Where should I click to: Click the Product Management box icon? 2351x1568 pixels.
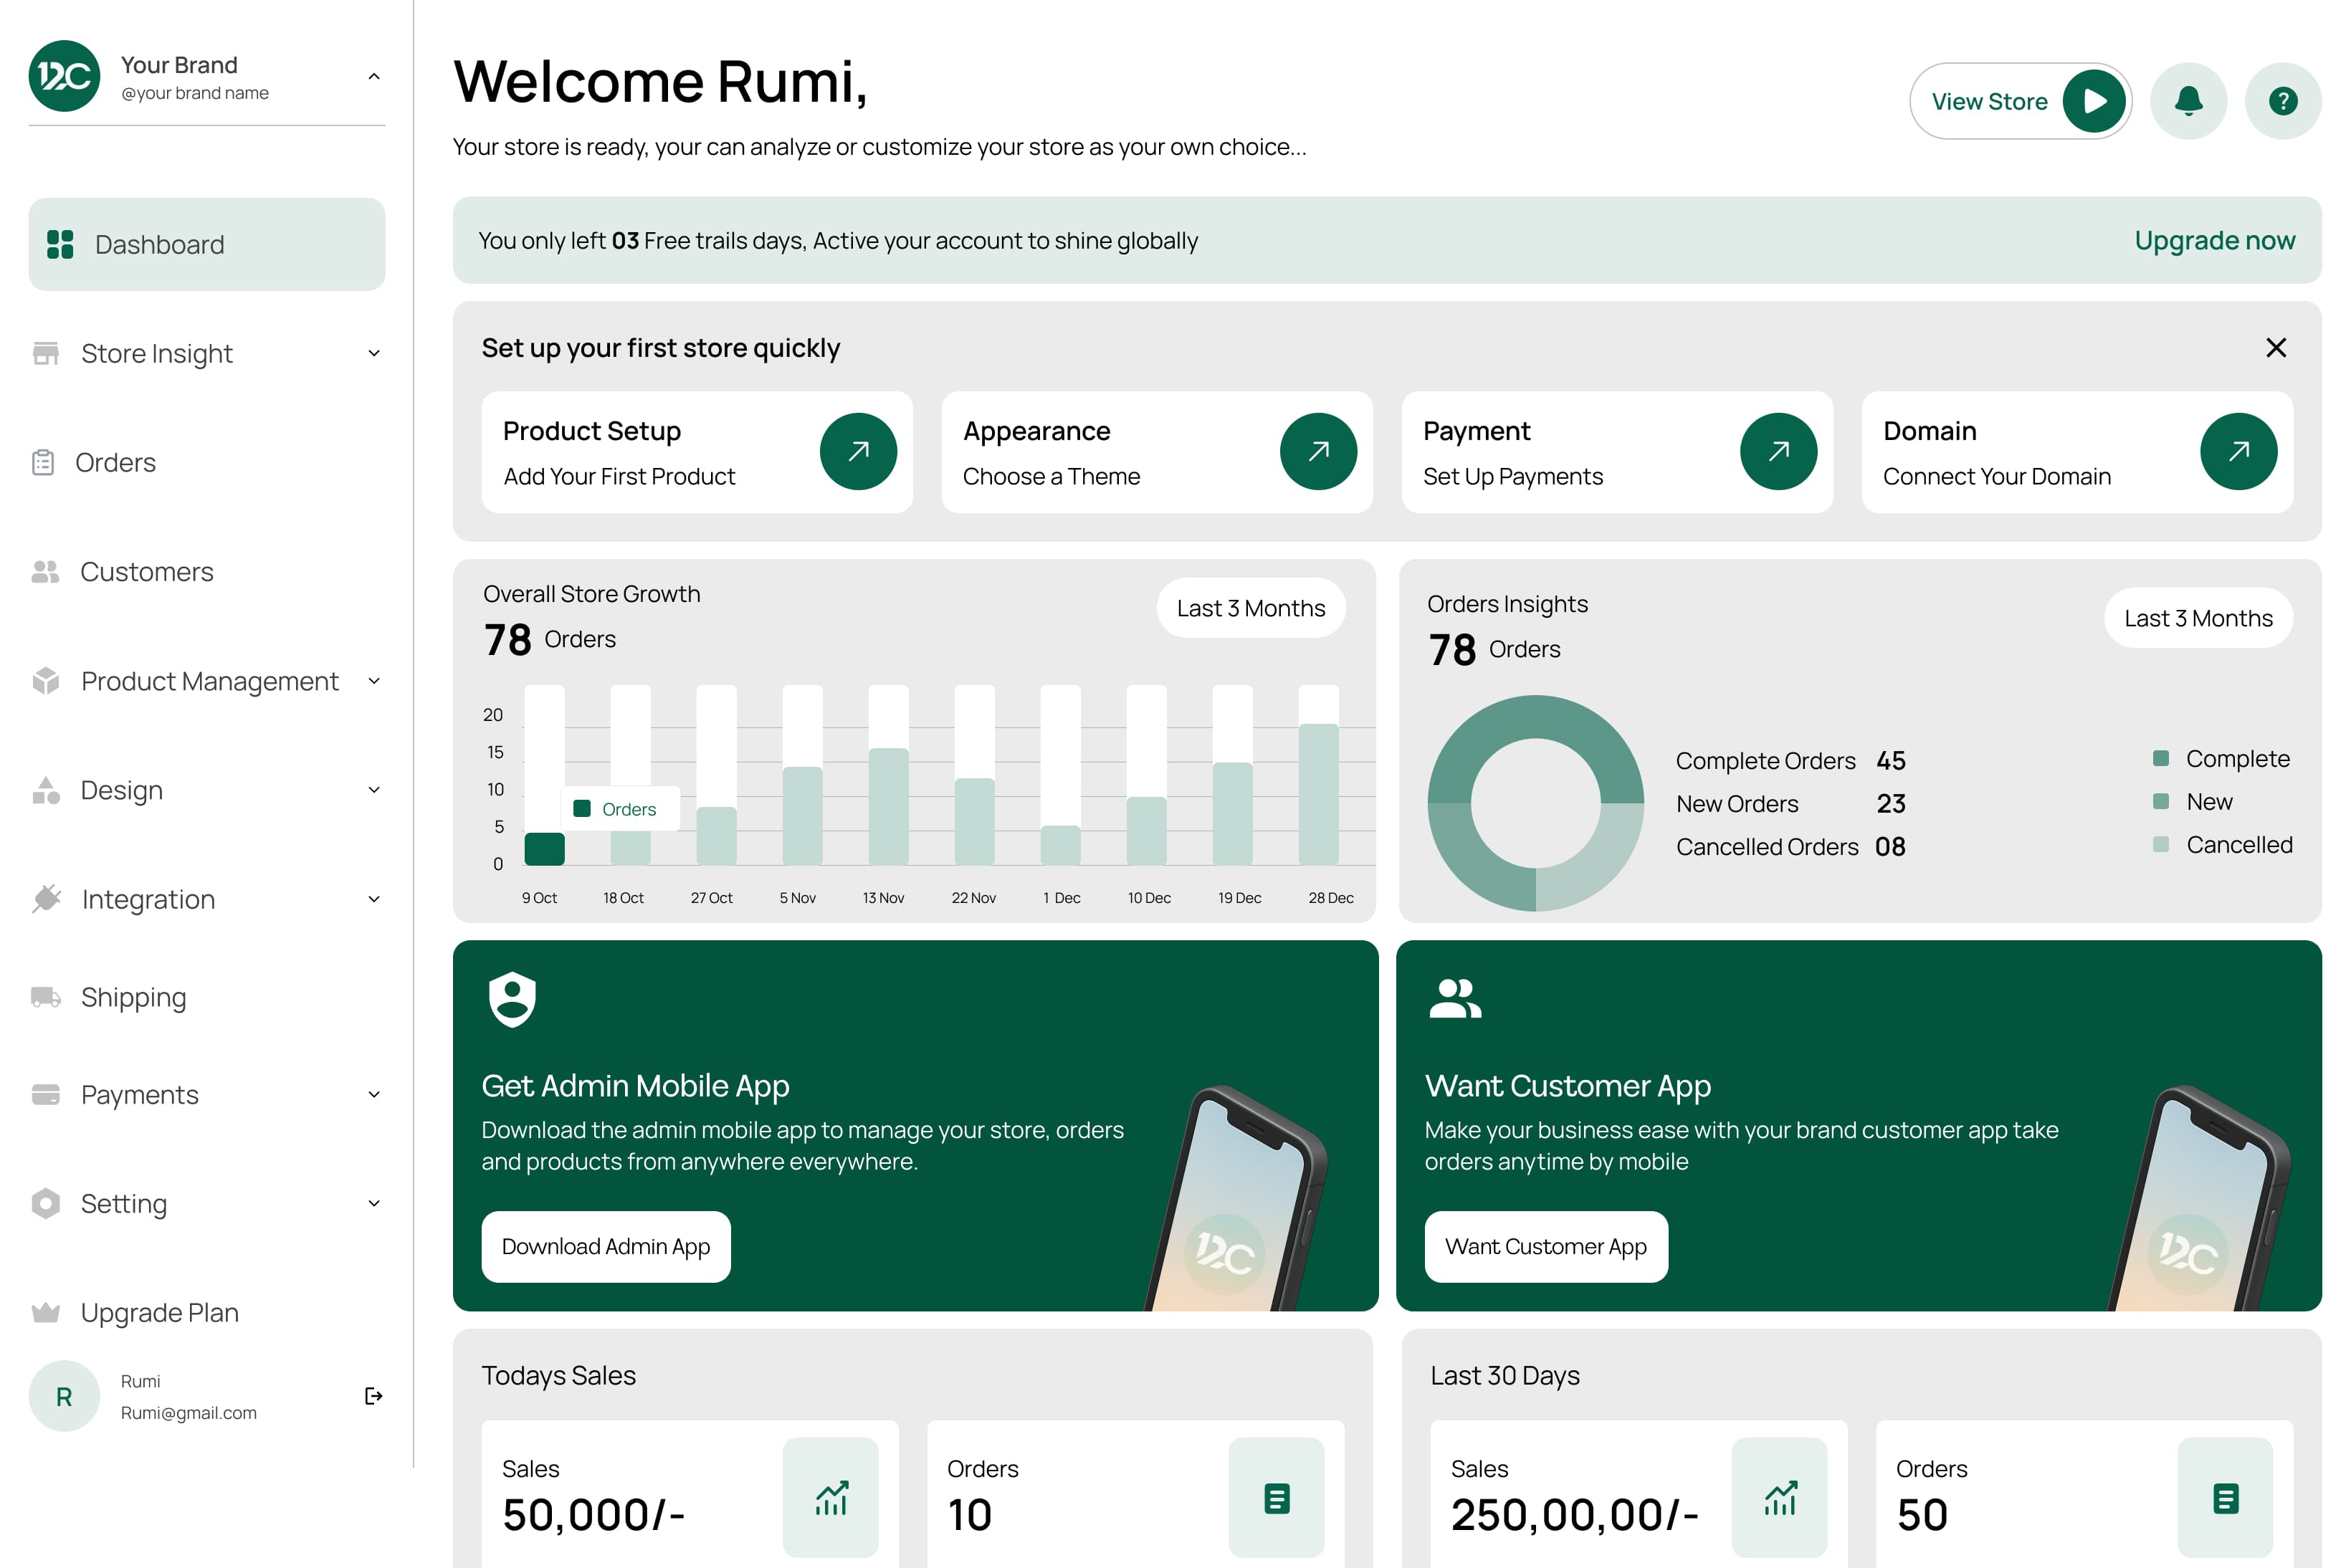click(x=46, y=680)
